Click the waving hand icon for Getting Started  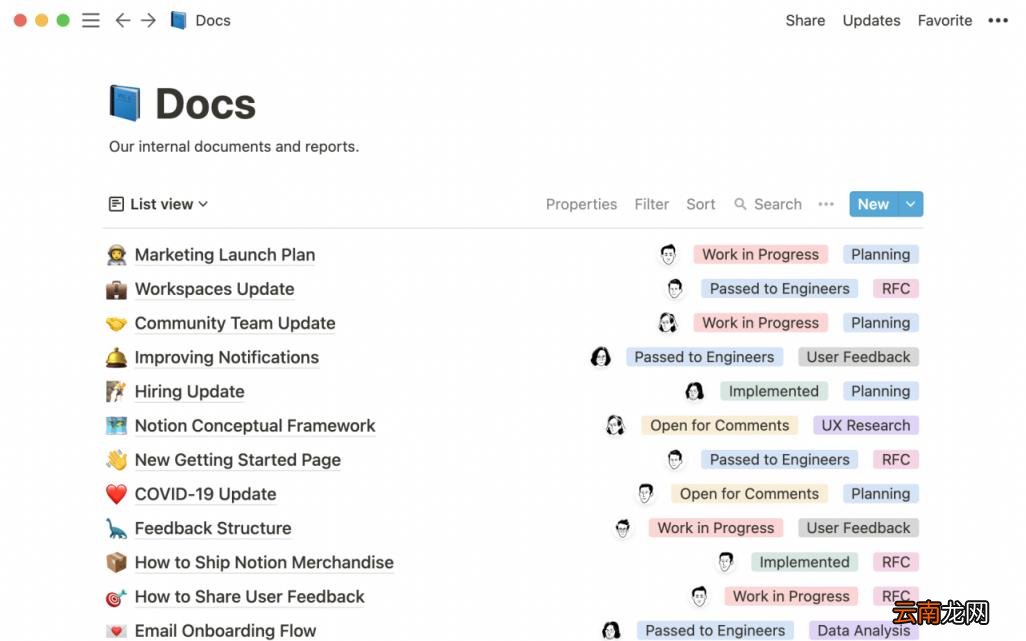pos(116,460)
